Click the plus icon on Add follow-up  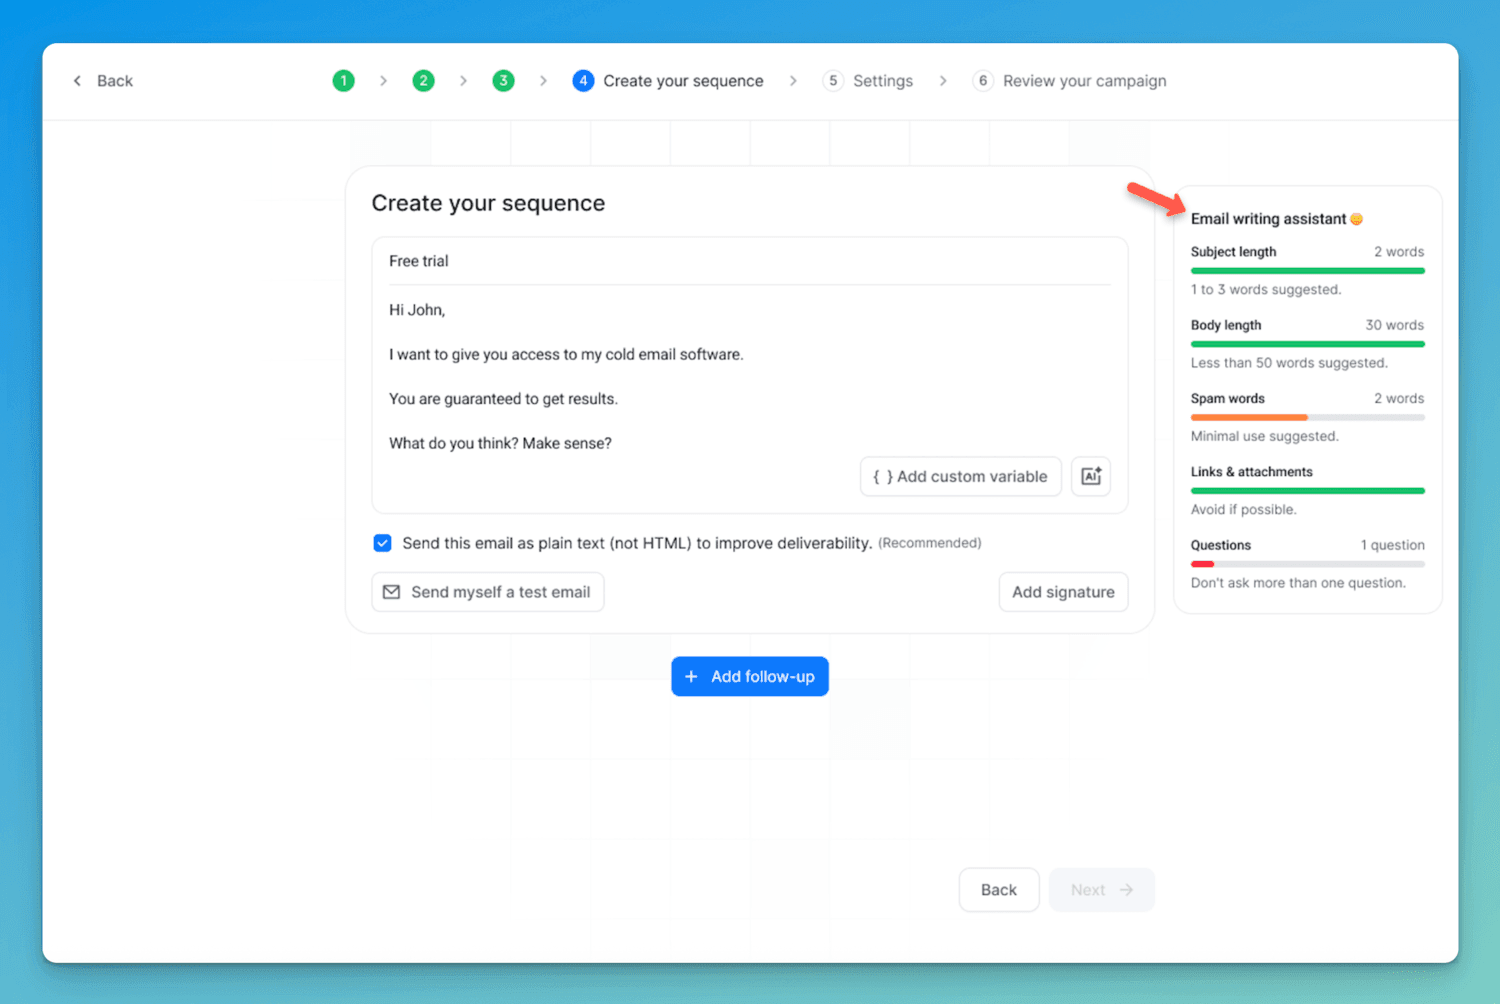pyautogui.click(x=692, y=676)
